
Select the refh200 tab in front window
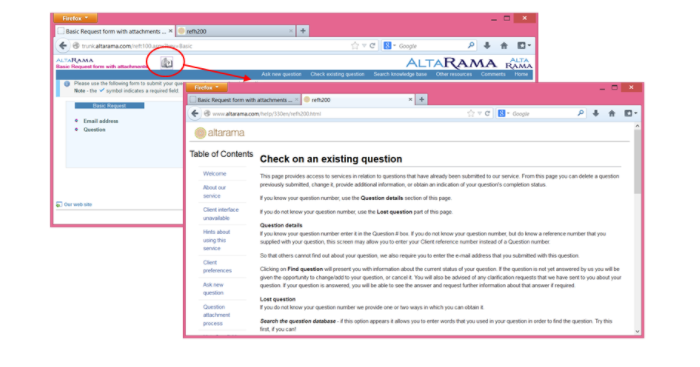[358, 100]
